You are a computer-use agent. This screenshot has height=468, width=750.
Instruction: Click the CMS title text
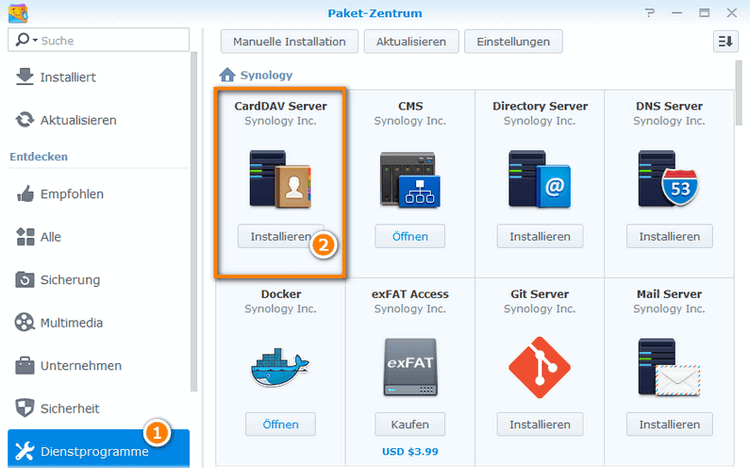(x=410, y=106)
